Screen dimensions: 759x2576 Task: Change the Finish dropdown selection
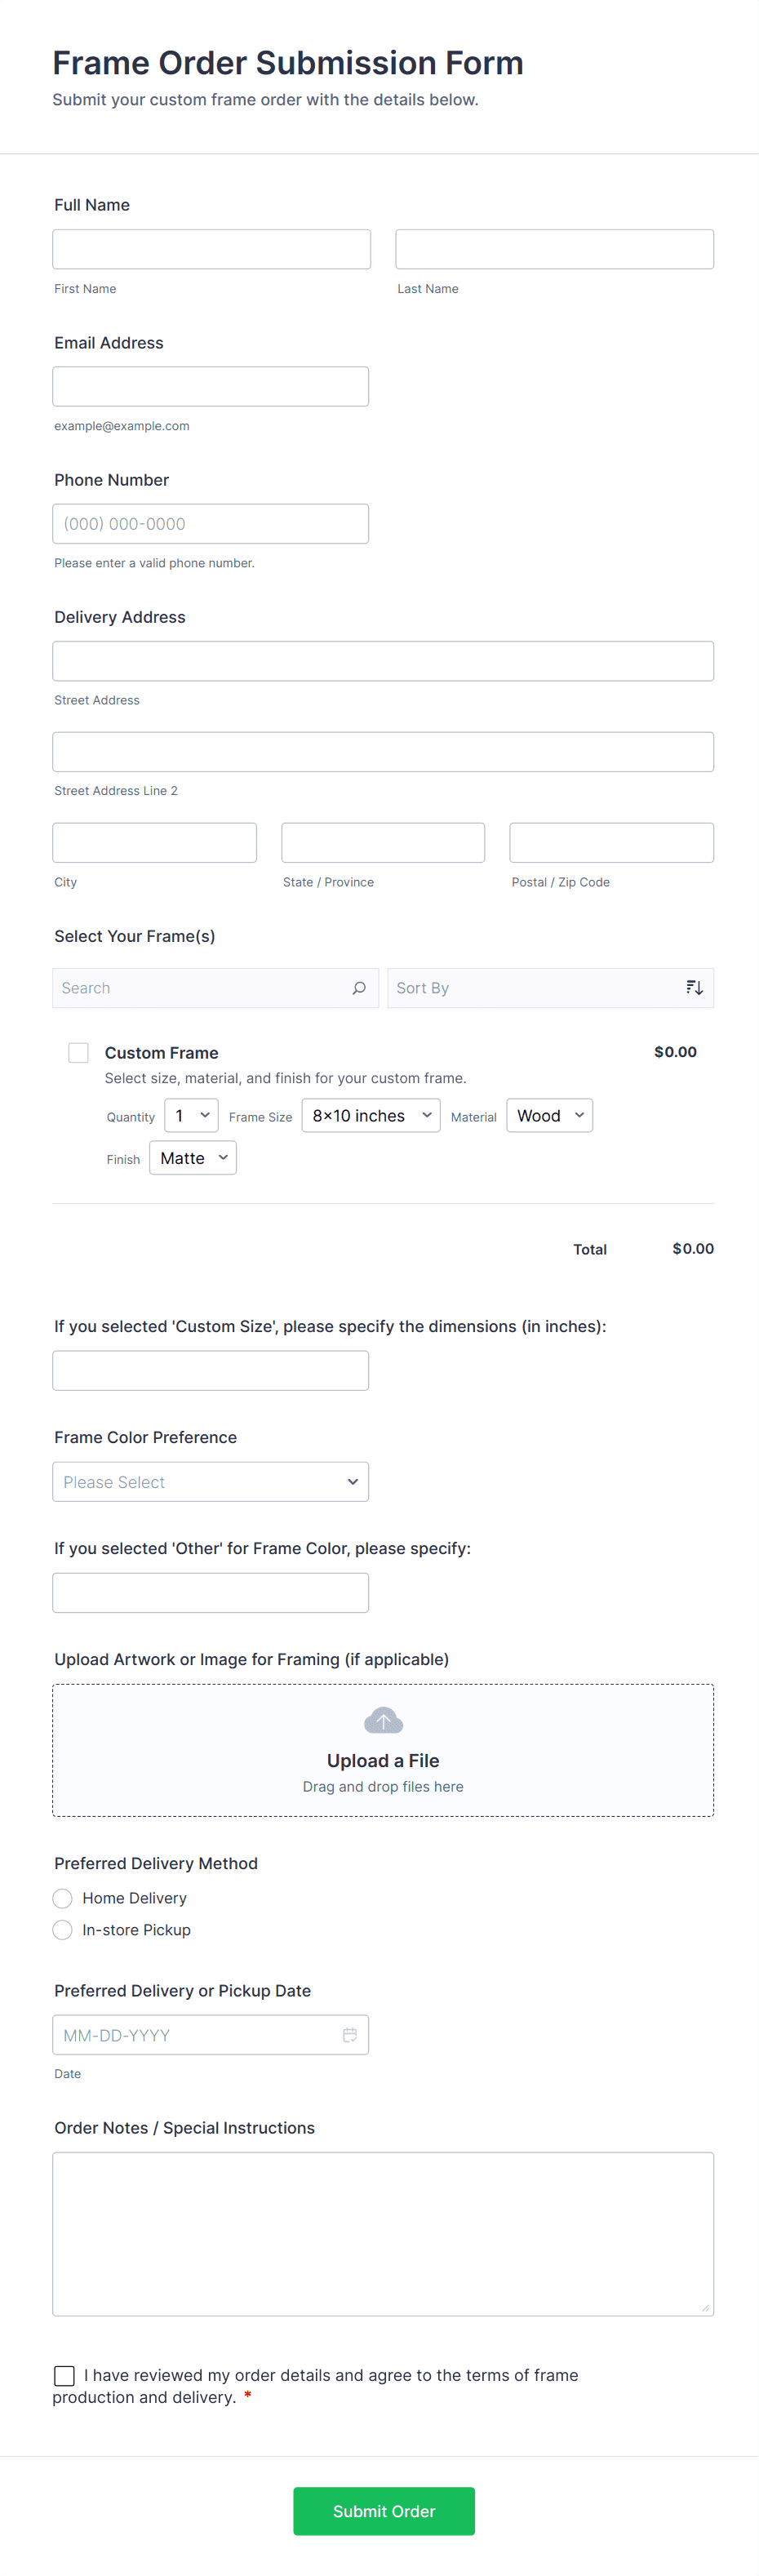[193, 1158]
